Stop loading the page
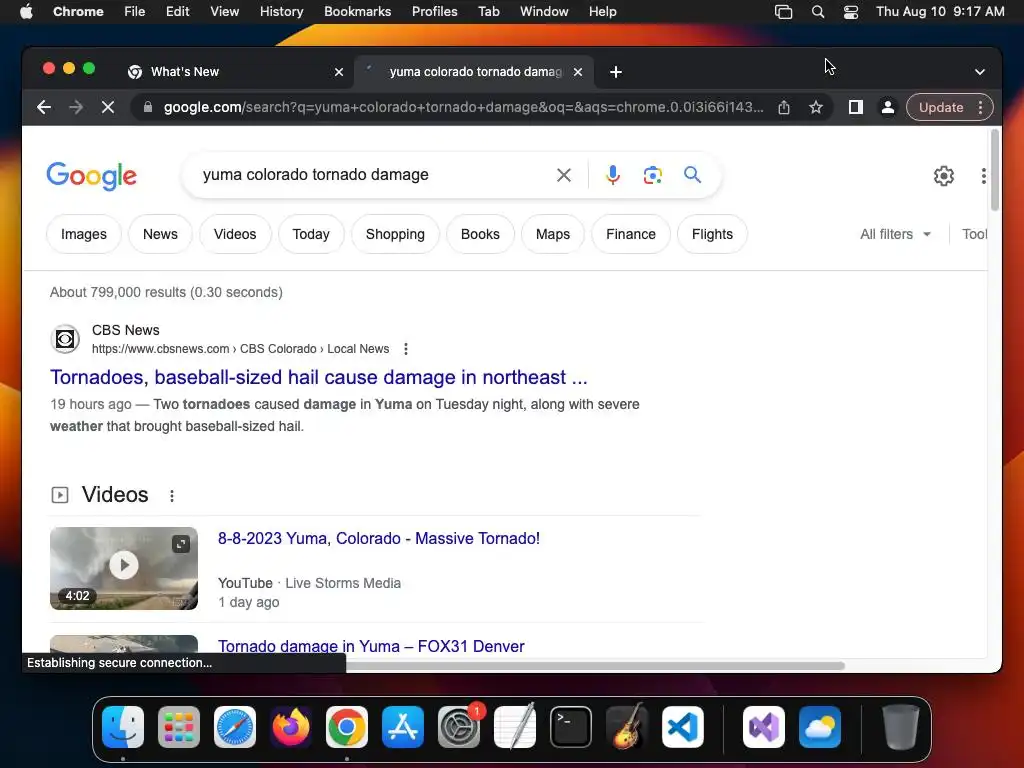1024x768 pixels. pyautogui.click(x=108, y=107)
